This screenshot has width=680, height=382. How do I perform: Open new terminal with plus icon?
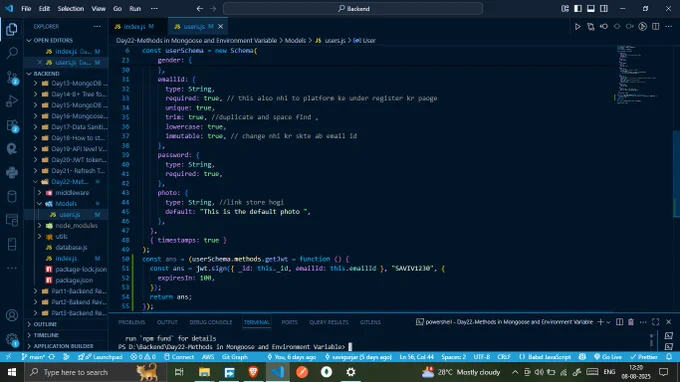coord(601,322)
